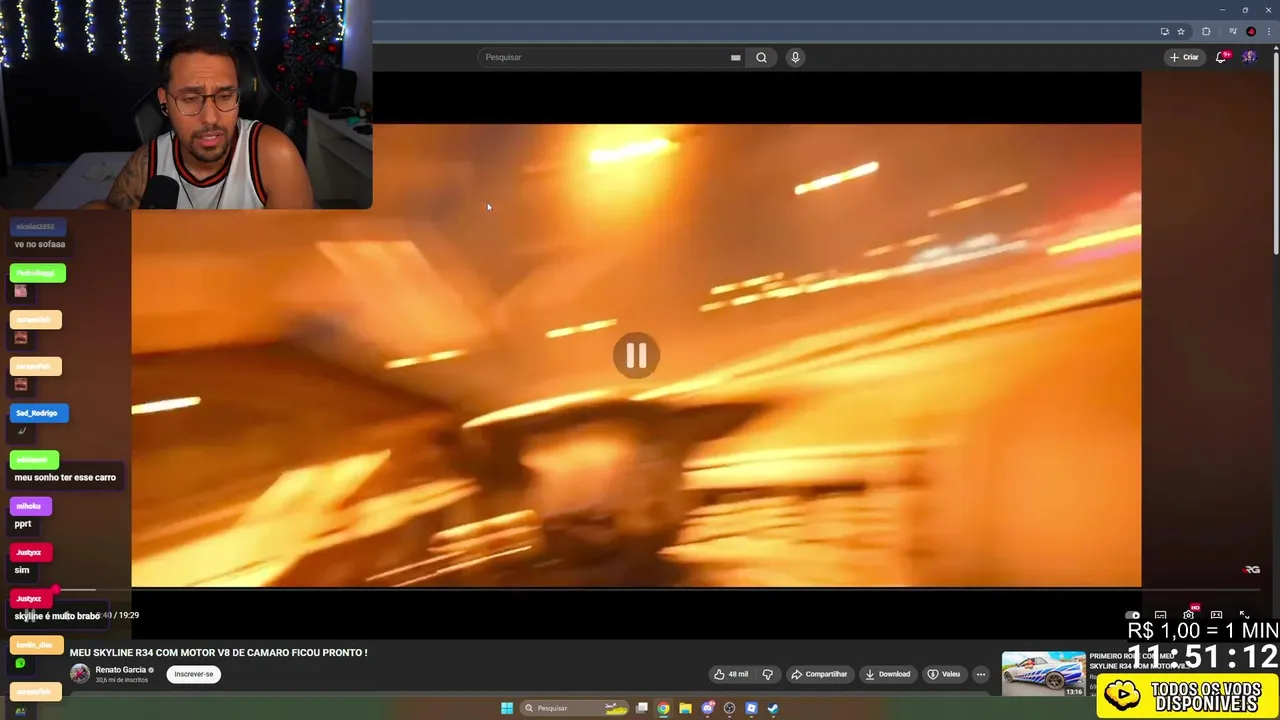Open Chrome extensions puzzle icon
The height and width of the screenshot is (720, 1280).
(x=1206, y=31)
